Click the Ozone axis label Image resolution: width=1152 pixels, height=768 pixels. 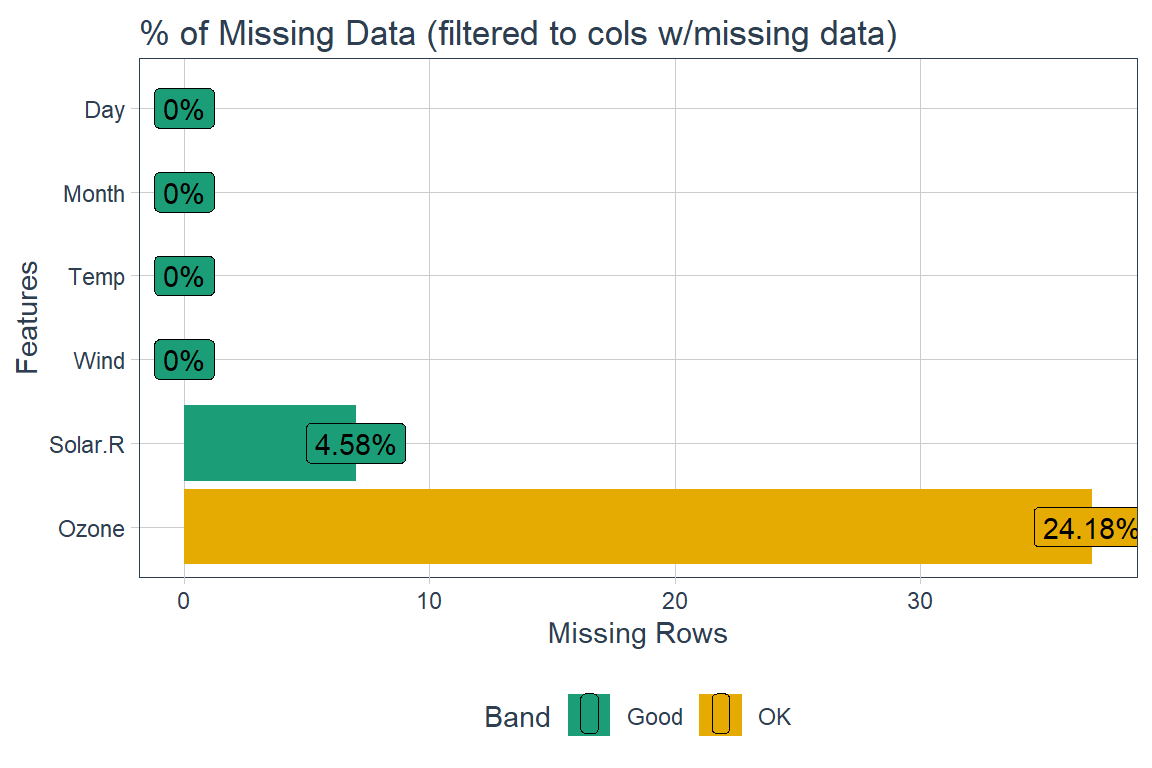pos(92,528)
